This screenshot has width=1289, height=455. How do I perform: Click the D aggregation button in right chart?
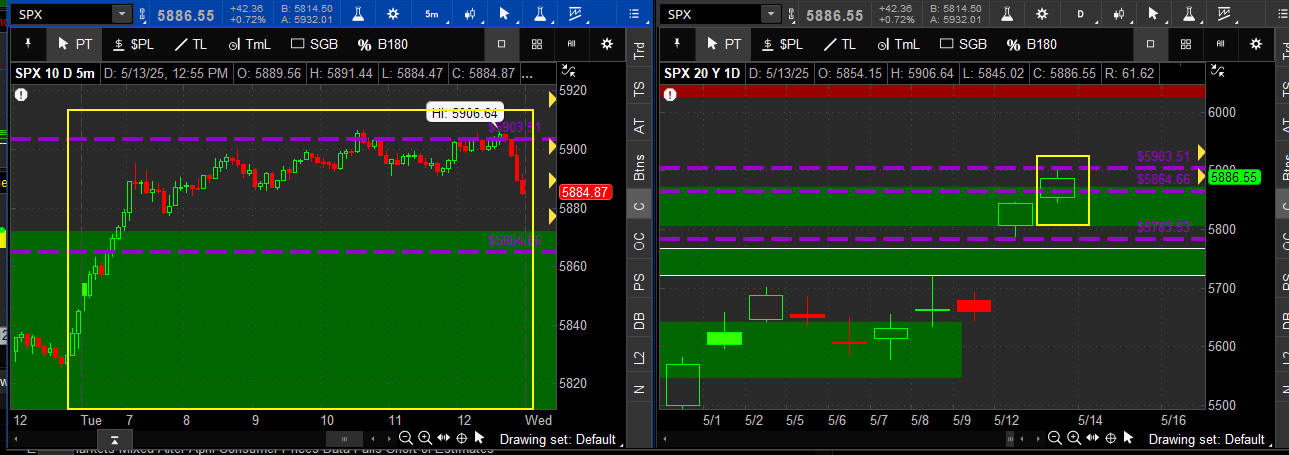tap(1080, 14)
